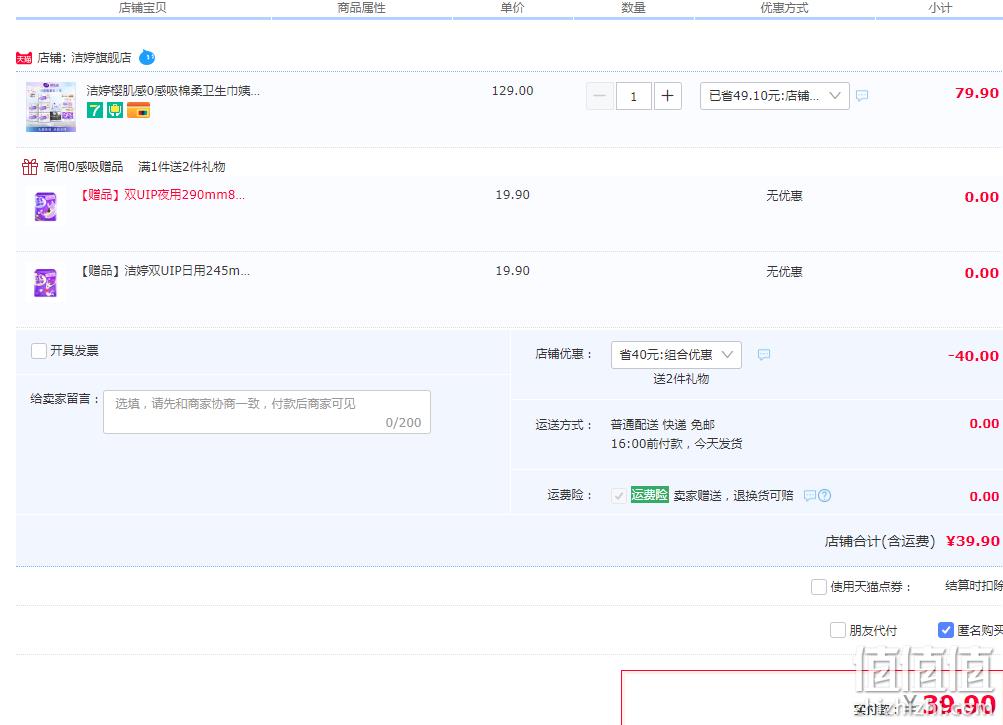
Task: Click the green 7-day return badge
Action: coord(95,110)
